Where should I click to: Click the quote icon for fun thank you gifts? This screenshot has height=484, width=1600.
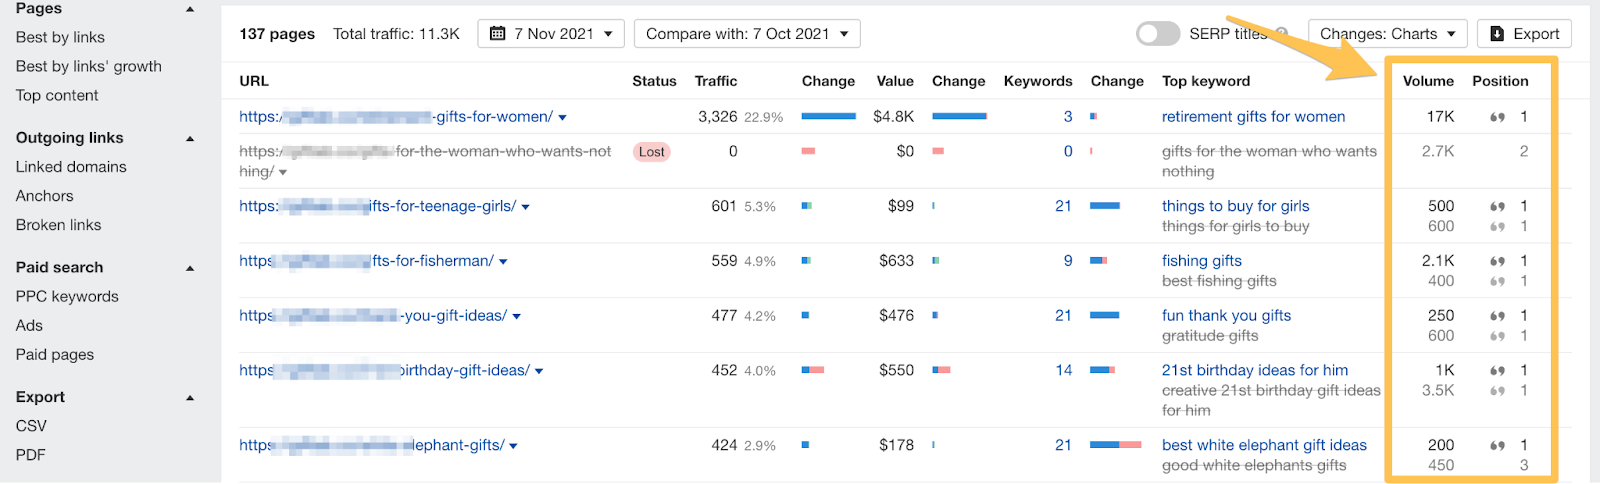click(1497, 316)
